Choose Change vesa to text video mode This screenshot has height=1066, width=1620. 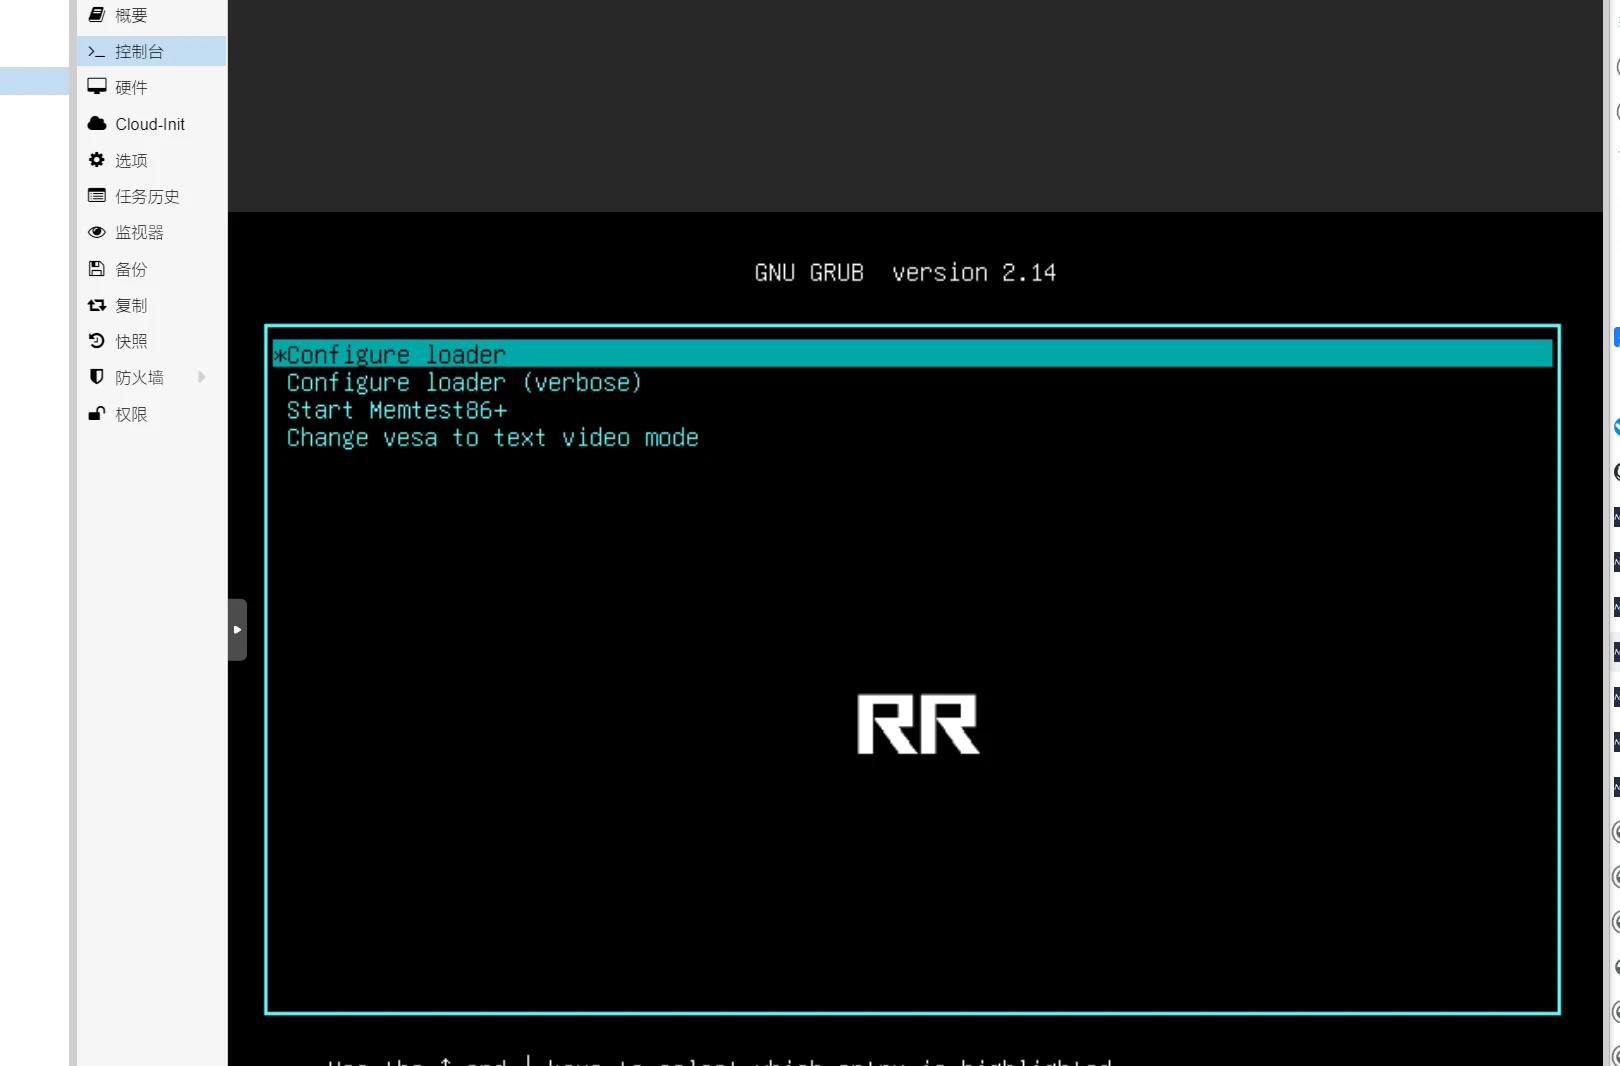click(x=492, y=438)
